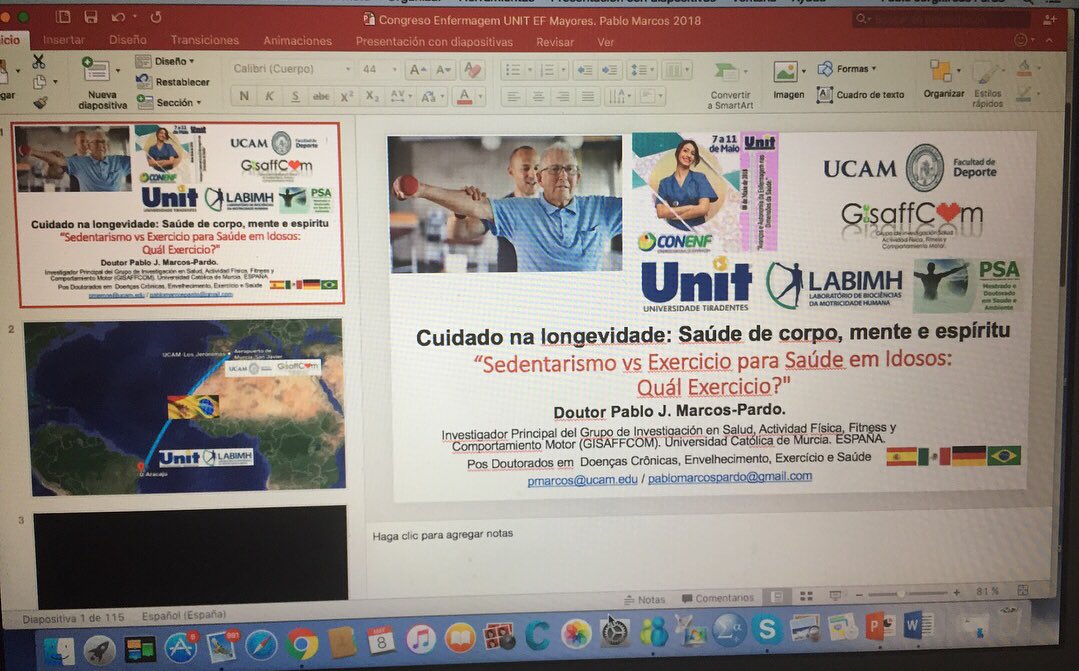Viewport: 1079px width, 671px height.
Task: Click Restablecer to reset slide
Action: (173, 82)
